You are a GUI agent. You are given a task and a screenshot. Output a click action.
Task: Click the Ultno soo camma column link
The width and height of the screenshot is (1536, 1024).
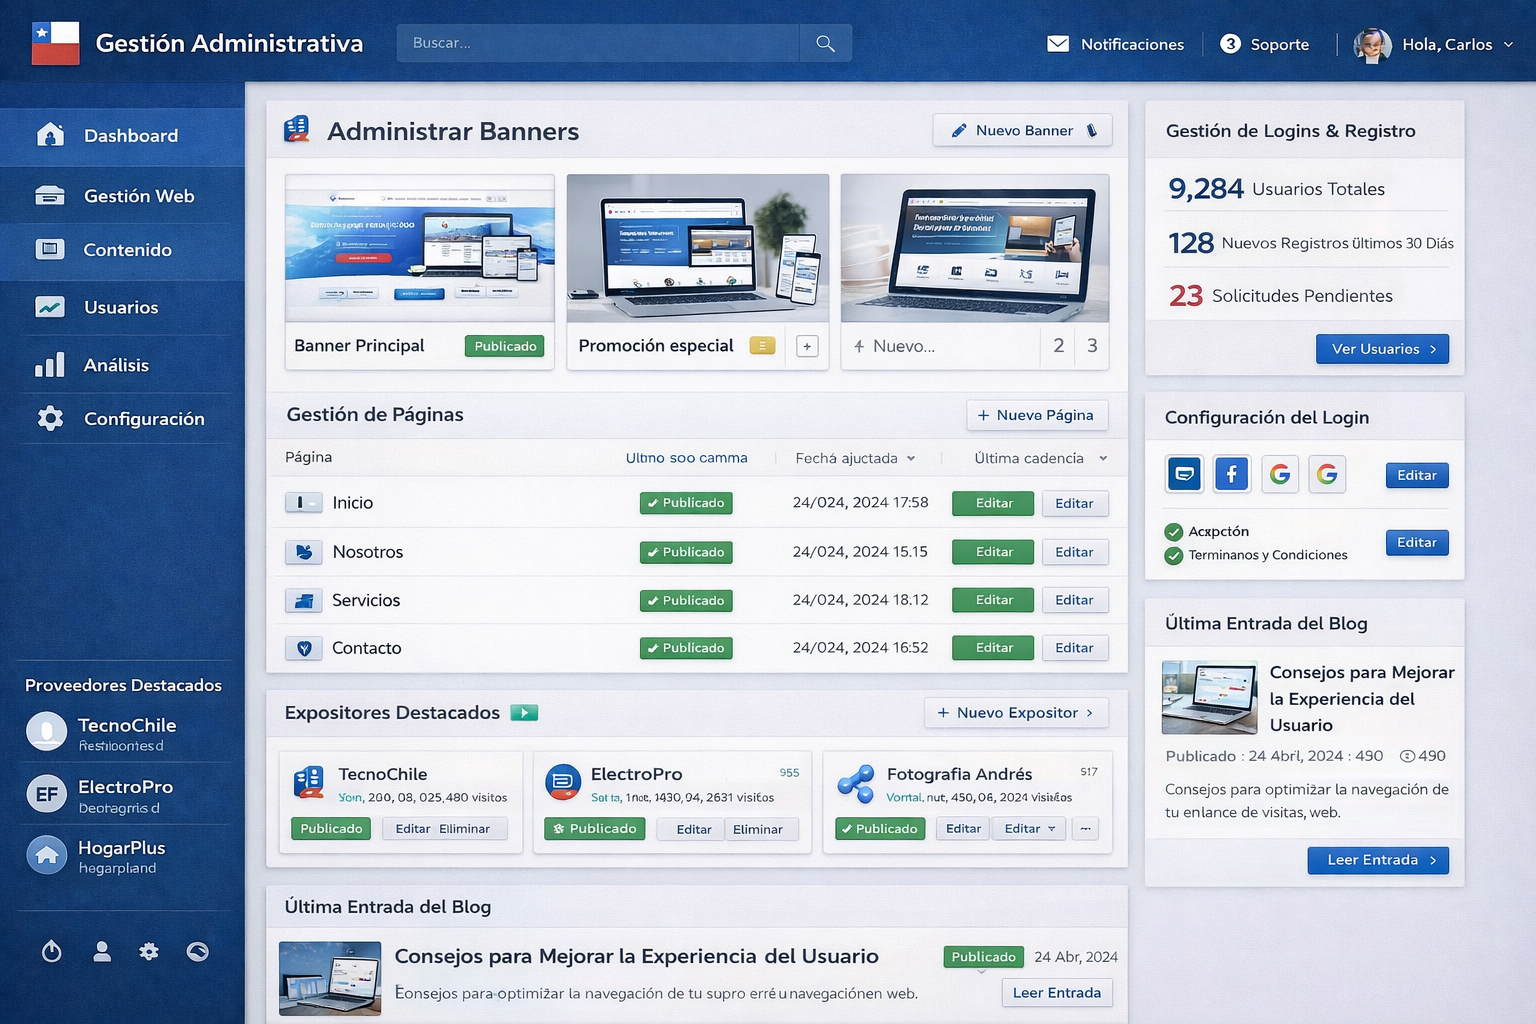686,458
